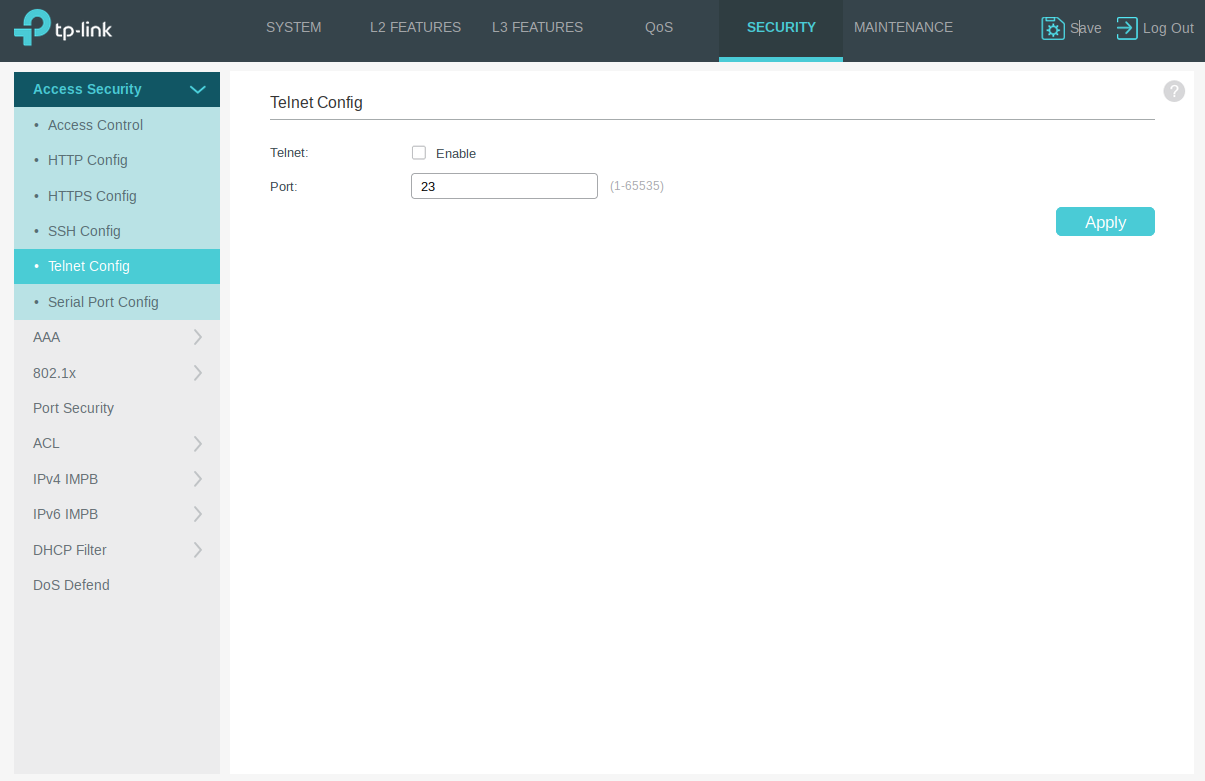
Task: Open HTTP Config page
Action: coord(117,160)
